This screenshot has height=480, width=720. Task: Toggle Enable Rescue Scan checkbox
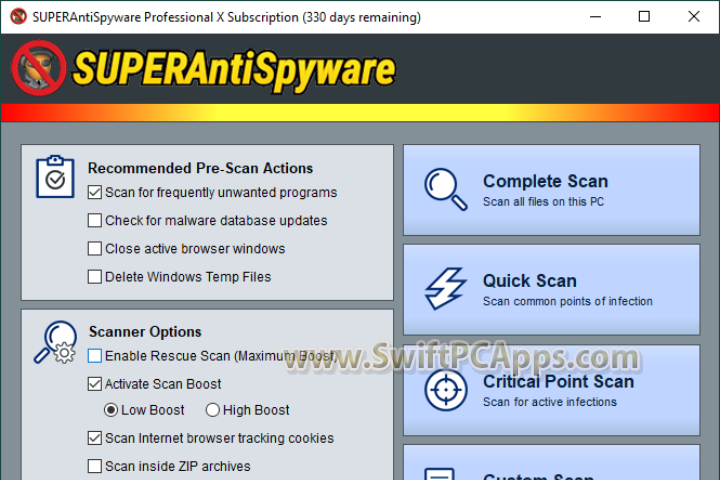click(x=95, y=356)
